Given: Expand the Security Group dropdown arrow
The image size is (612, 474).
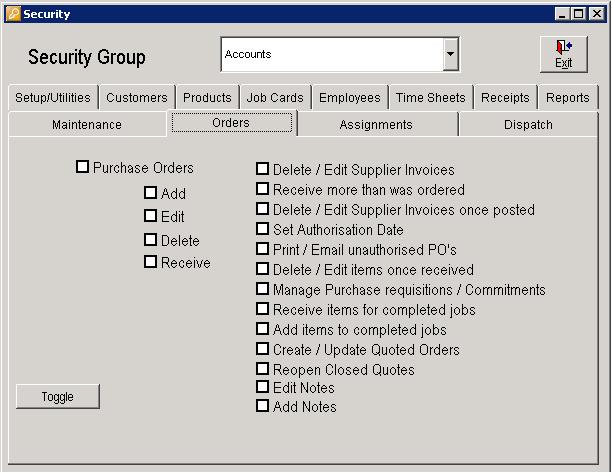Looking at the screenshot, I should 451,55.
